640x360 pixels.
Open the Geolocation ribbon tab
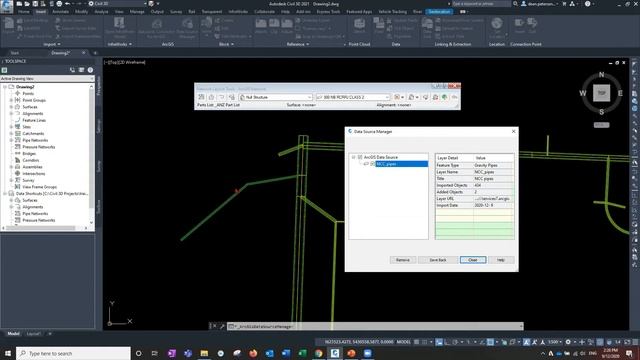click(x=439, y=12)
